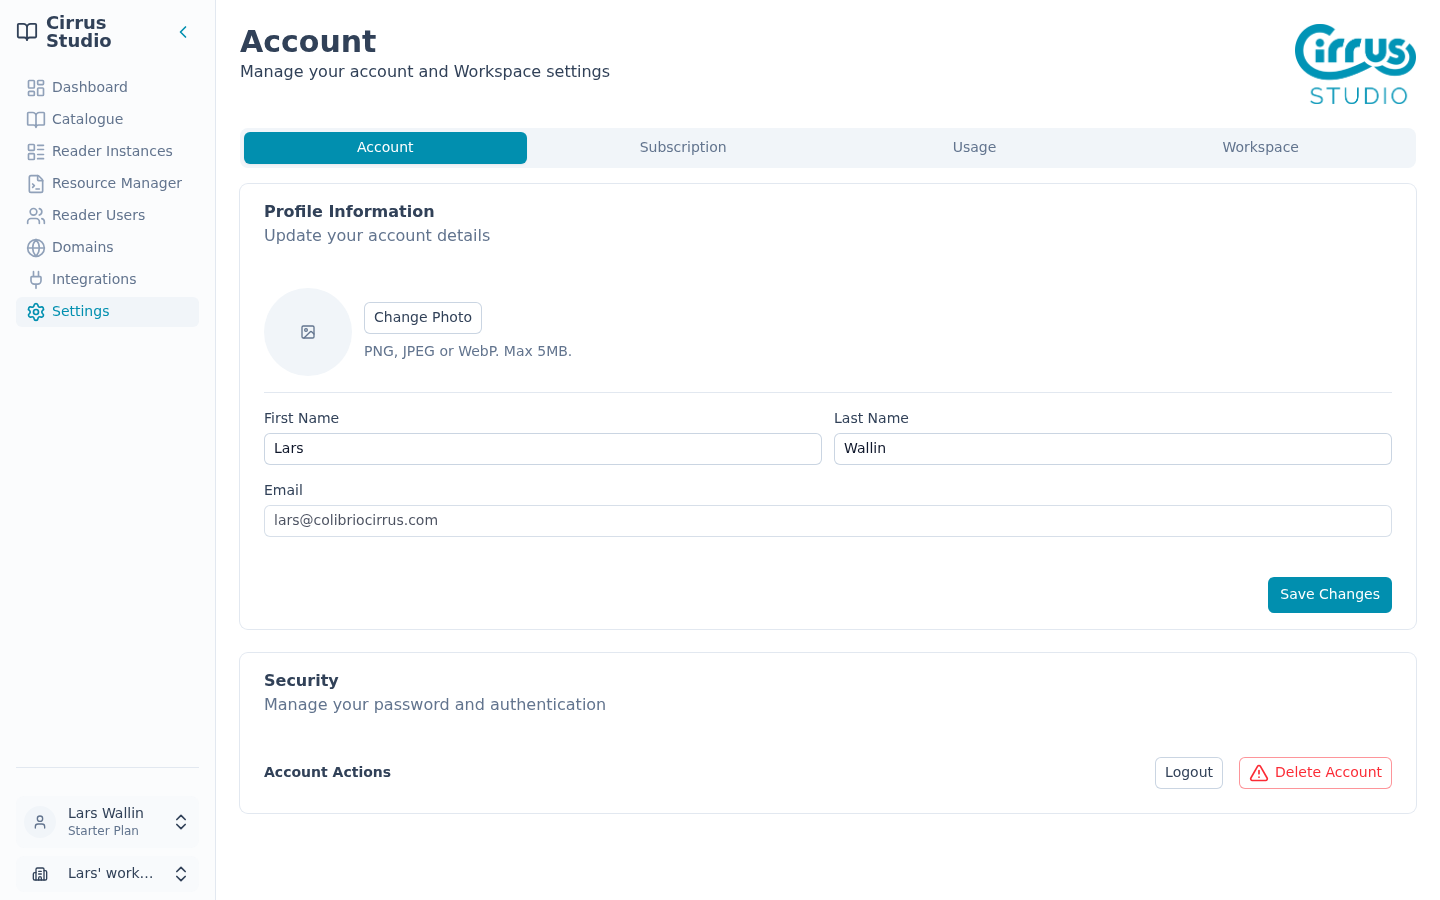Screen dimensions: 1440x900
Task: Click the Save Changes button
Action: (1330, 595)
